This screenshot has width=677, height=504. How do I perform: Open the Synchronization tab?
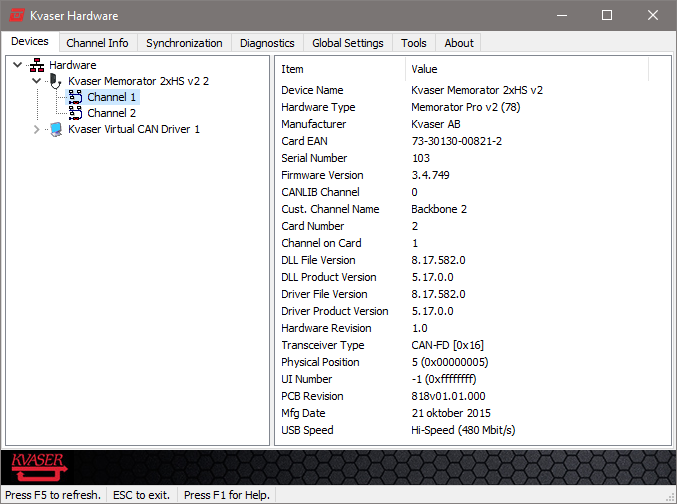[x=184, y=43]
